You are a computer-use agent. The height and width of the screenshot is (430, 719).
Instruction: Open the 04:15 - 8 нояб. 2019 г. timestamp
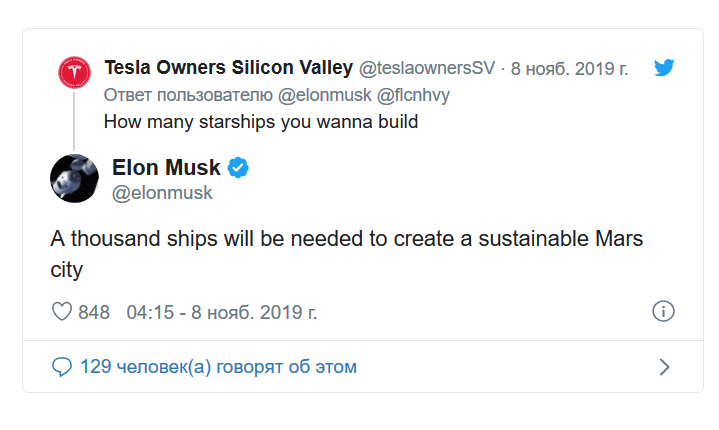(221, 312)
